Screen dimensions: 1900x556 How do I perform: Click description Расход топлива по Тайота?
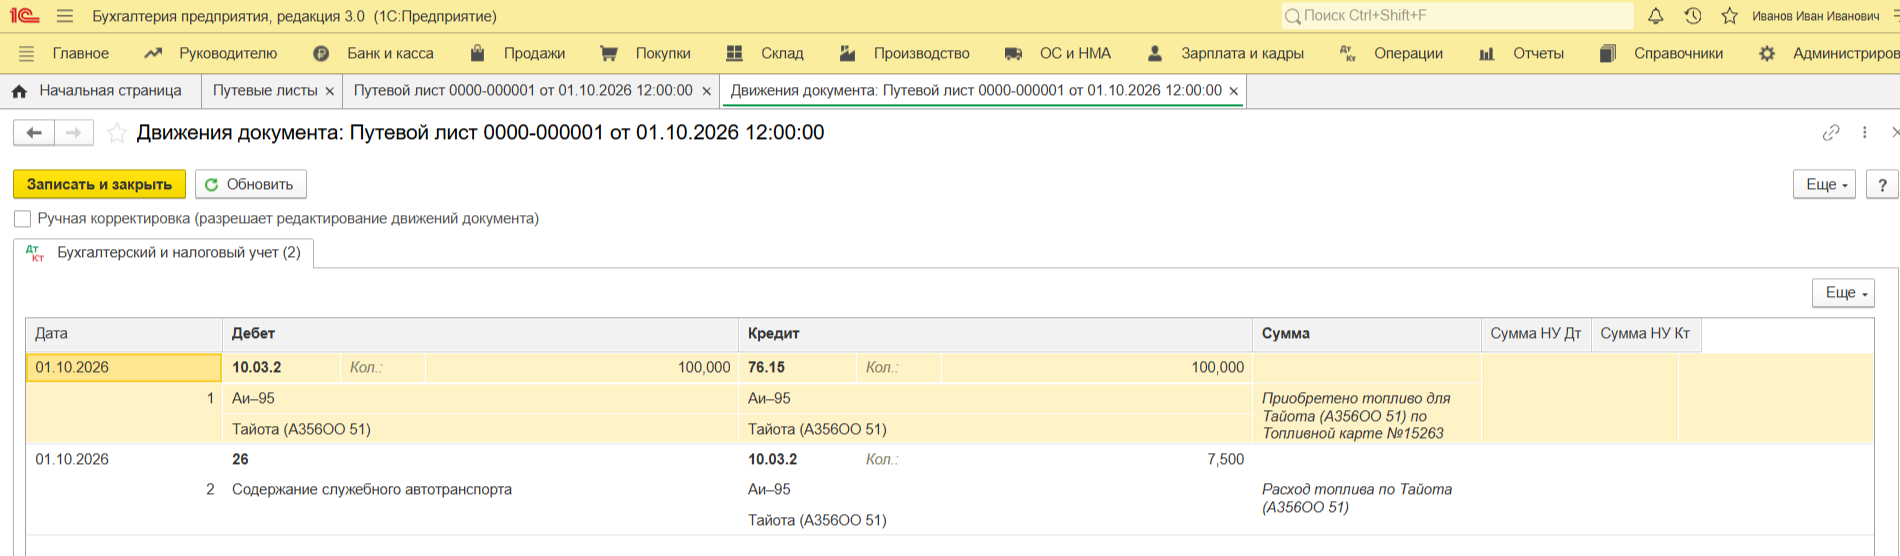[1357, 498]
